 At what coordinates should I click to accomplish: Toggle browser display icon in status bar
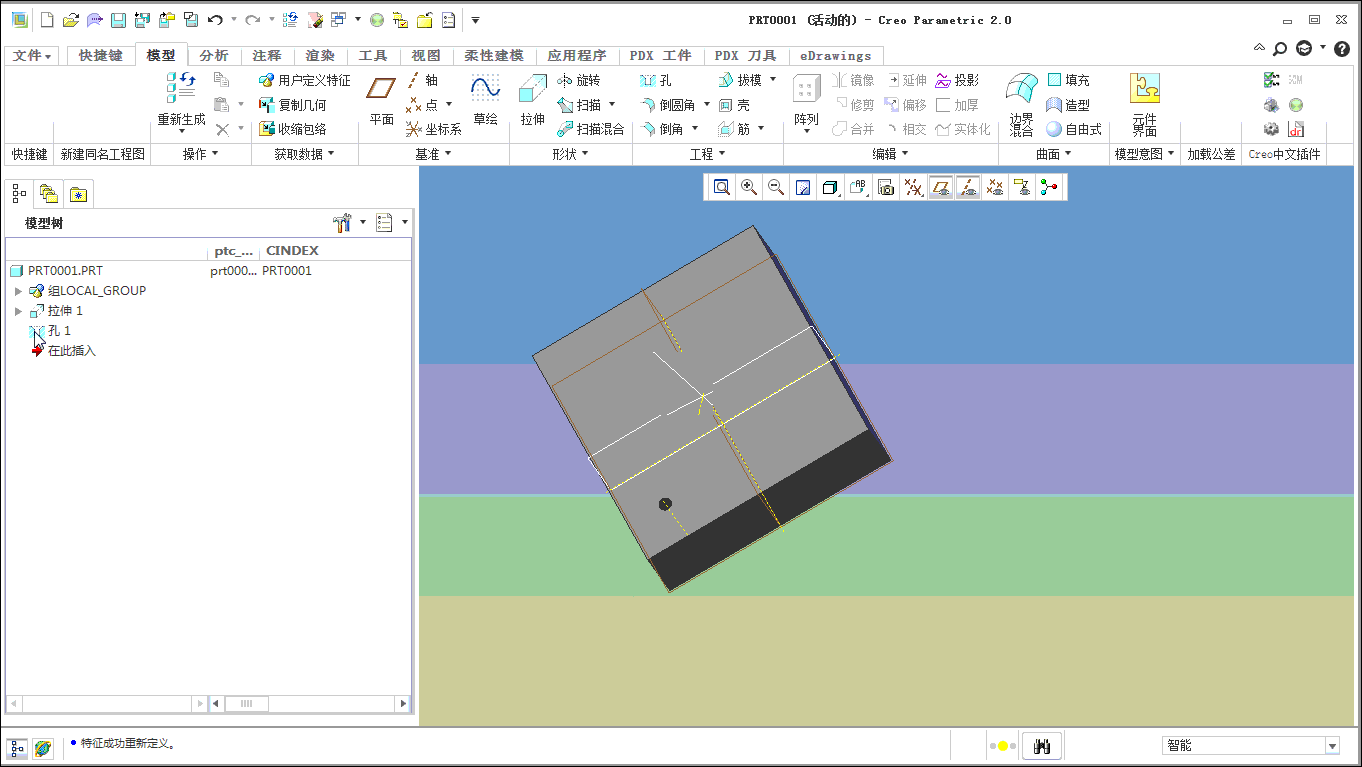42,747
